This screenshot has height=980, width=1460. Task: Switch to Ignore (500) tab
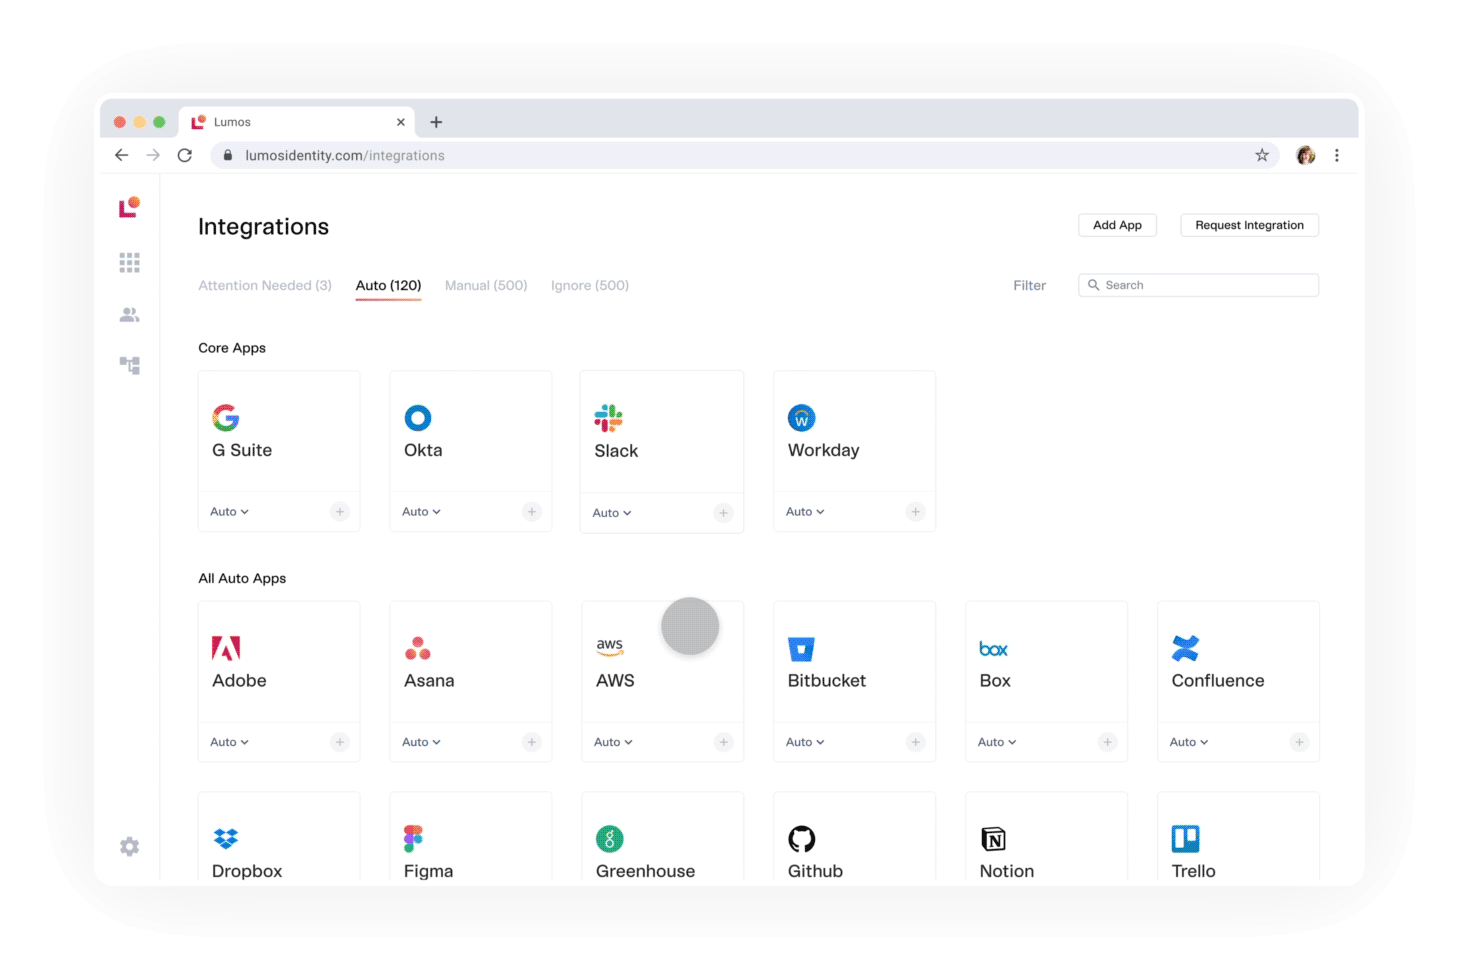point(590,286)
